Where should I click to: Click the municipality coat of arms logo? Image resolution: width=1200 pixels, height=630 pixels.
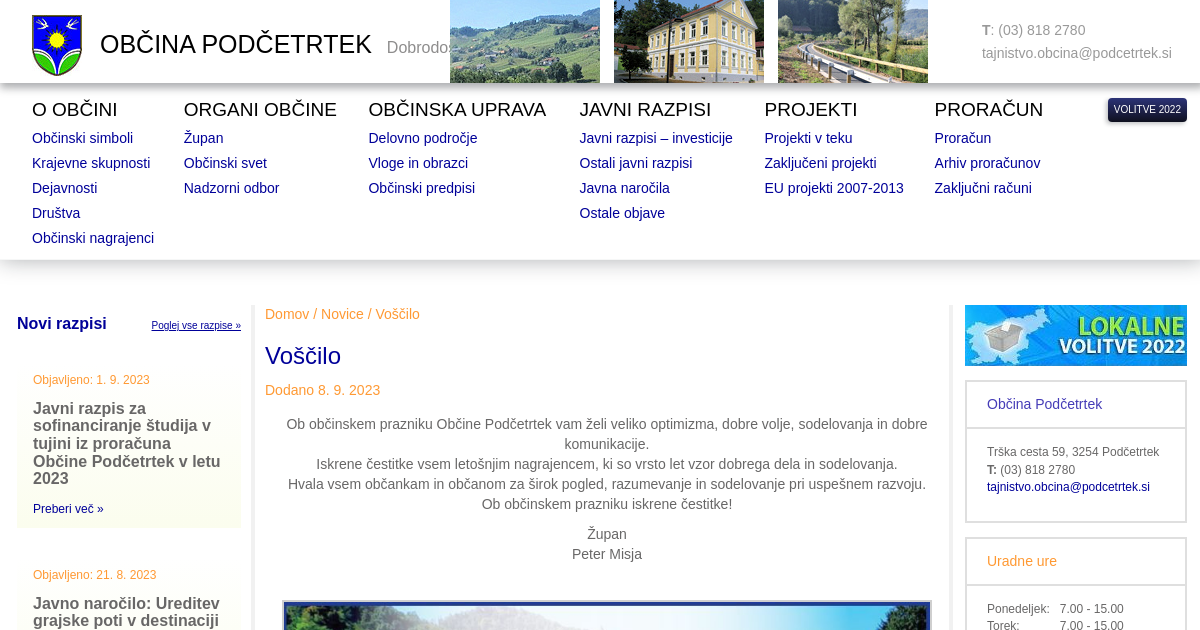pyautogui.click(x=57, y=45)
